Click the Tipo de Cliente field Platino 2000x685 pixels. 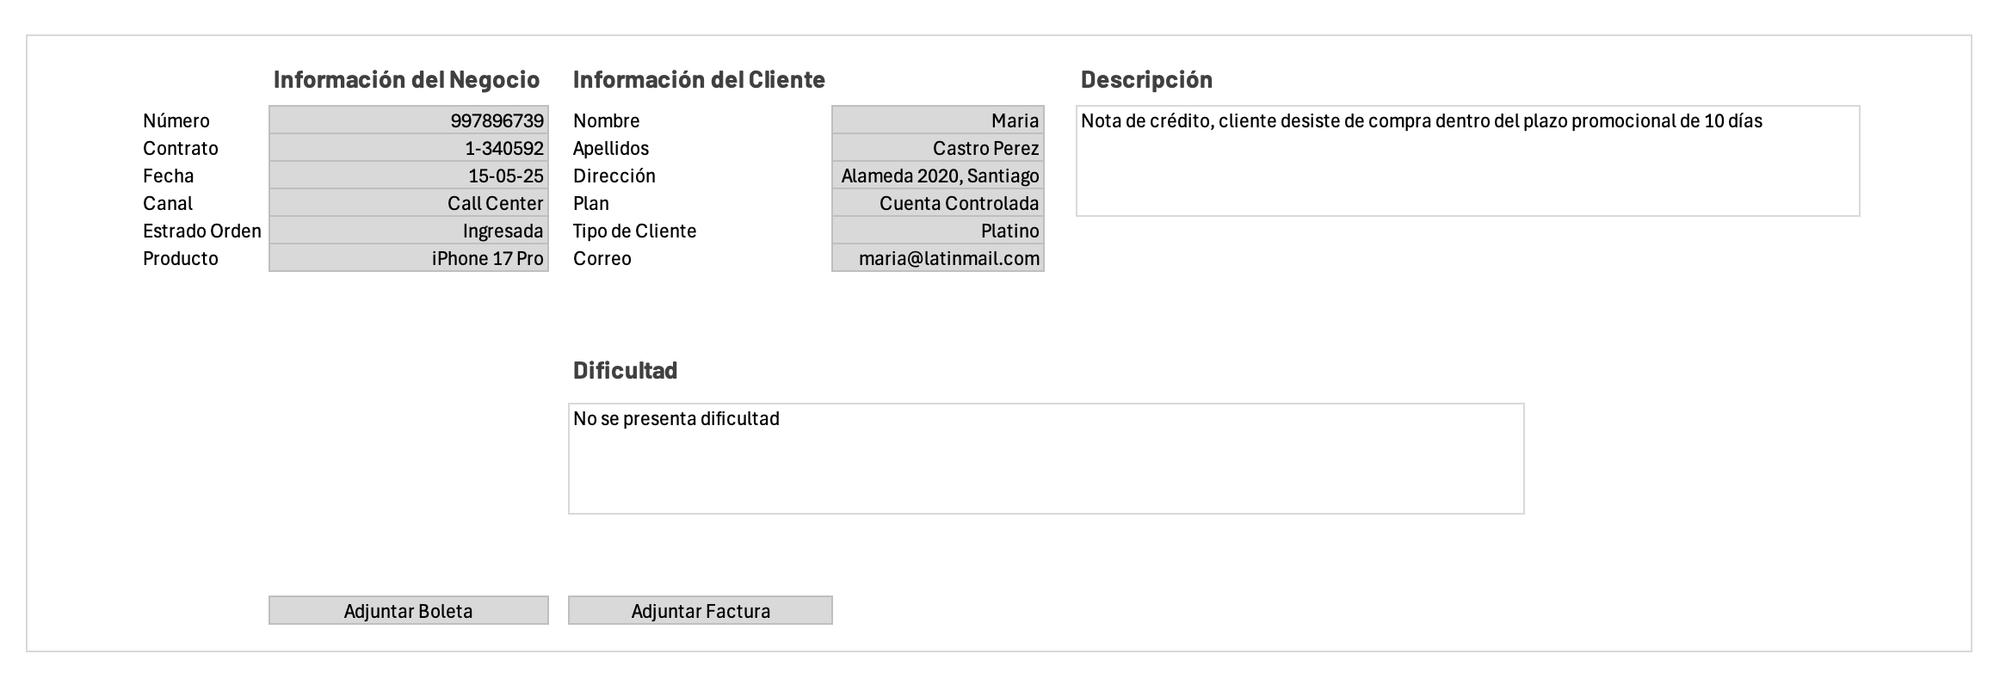pyautogui.click(x=937, y=231)
